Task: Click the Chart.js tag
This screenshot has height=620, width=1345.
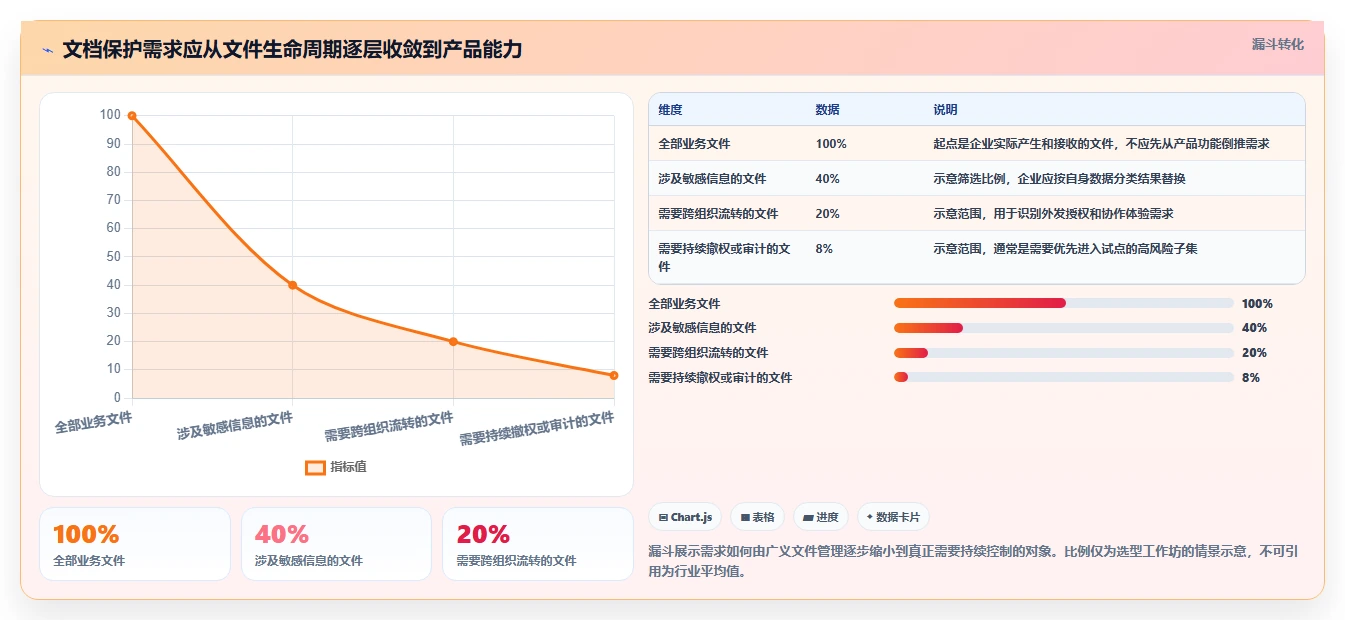Action: [x=685, y=517]
